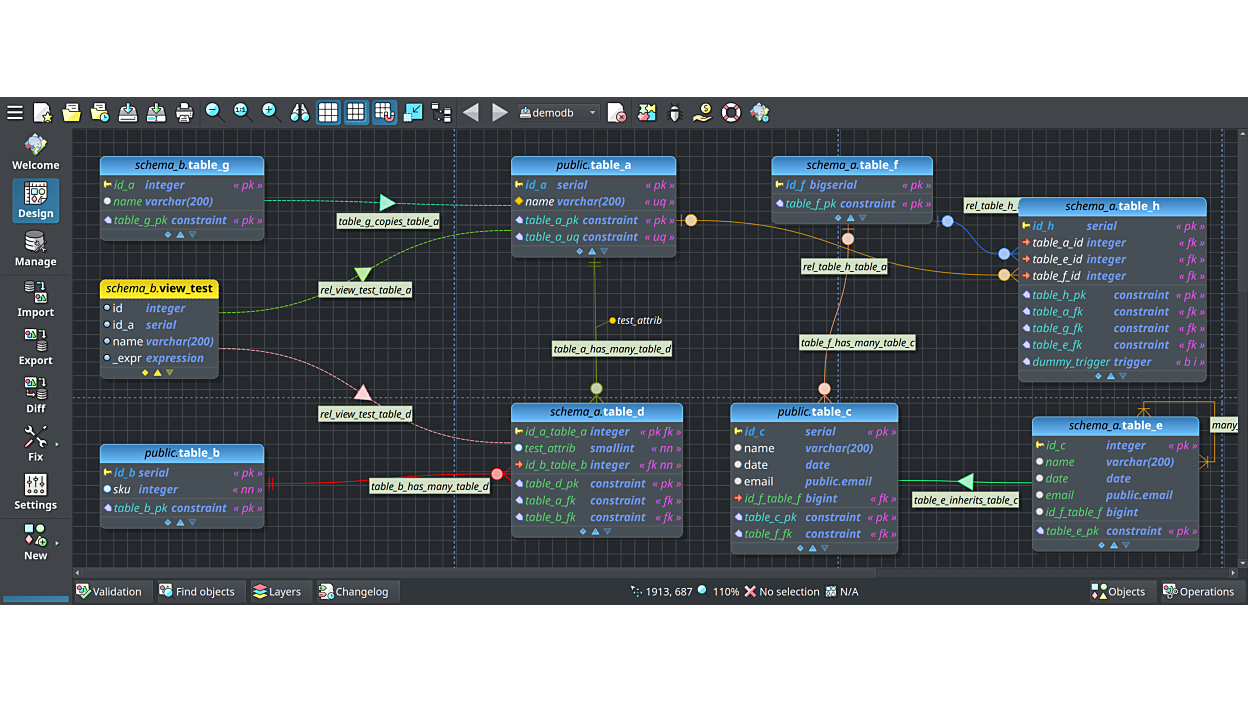Screen dimensions: 1248x702
Task: Open Settings from the left sidebar
Action: pos(35,491)
